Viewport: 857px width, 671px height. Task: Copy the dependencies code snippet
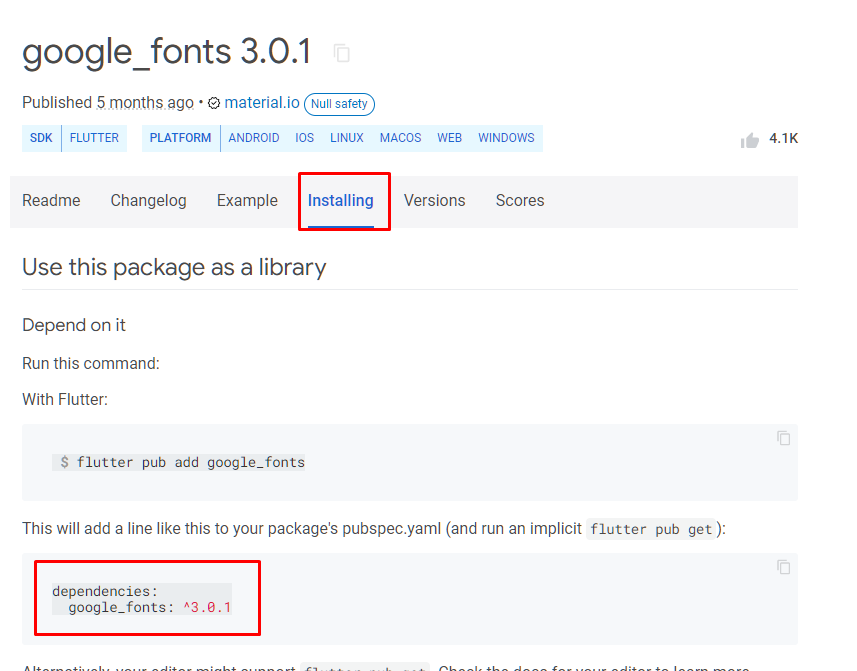click(x=783, y=567)
